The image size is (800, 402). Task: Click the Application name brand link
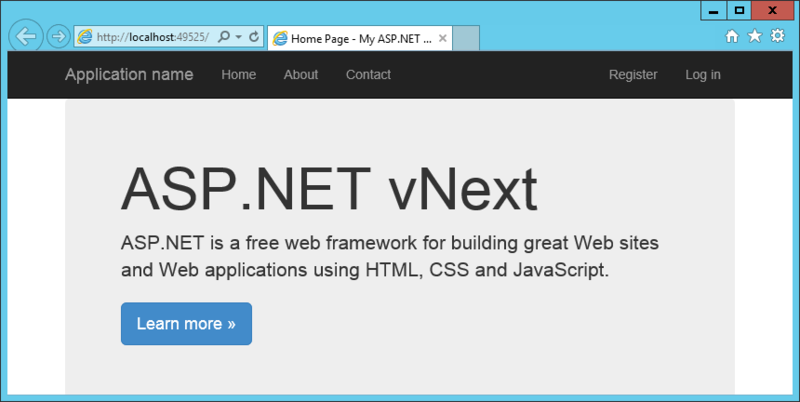point(129,74)
